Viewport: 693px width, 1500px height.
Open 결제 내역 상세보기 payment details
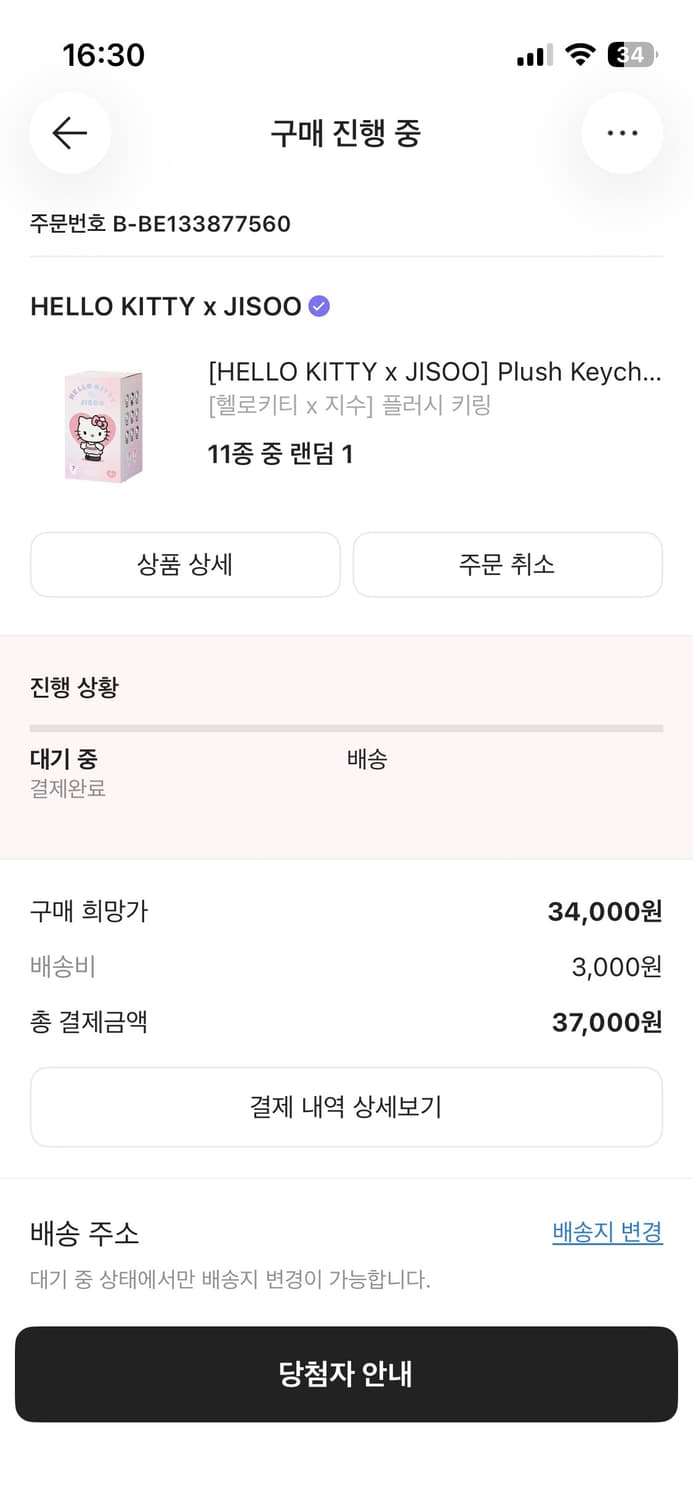point(346,1106)
